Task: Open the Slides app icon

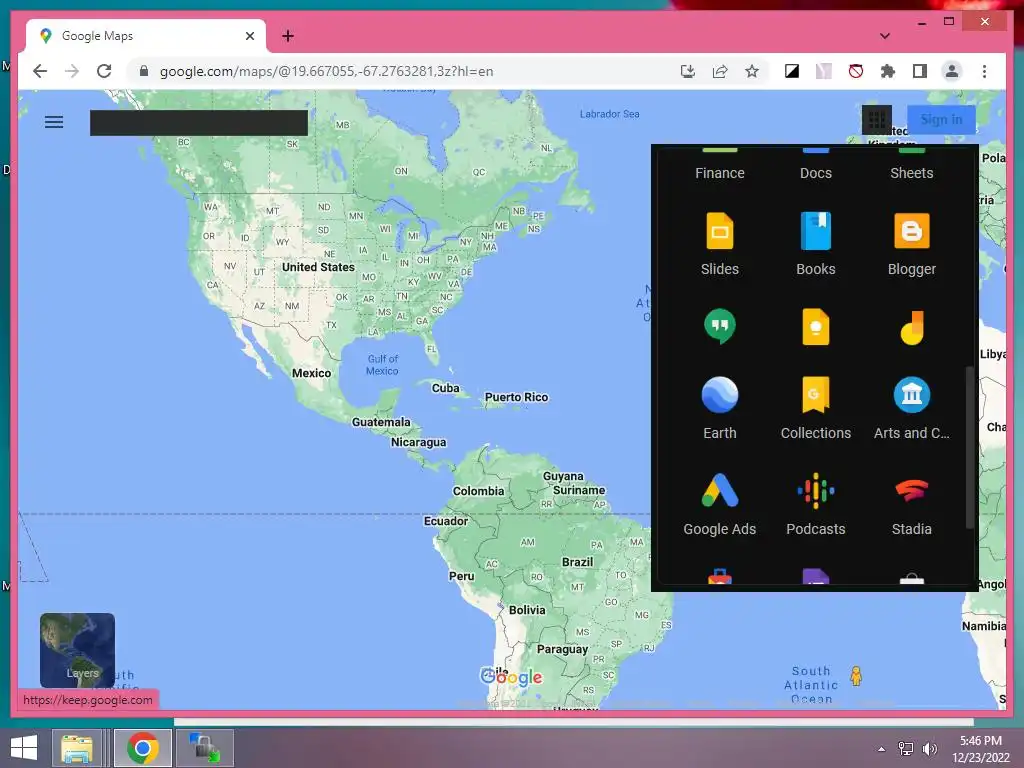Action: click(719, 231)
